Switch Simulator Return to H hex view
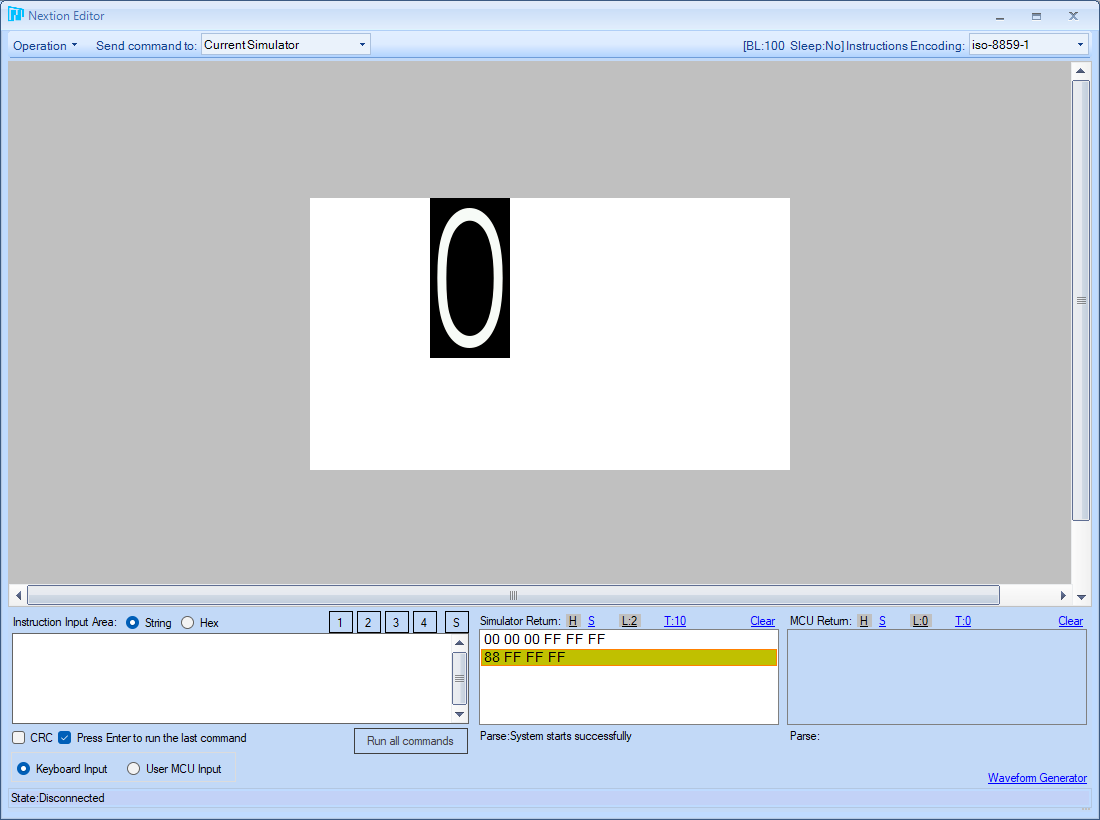 [573, 621]
